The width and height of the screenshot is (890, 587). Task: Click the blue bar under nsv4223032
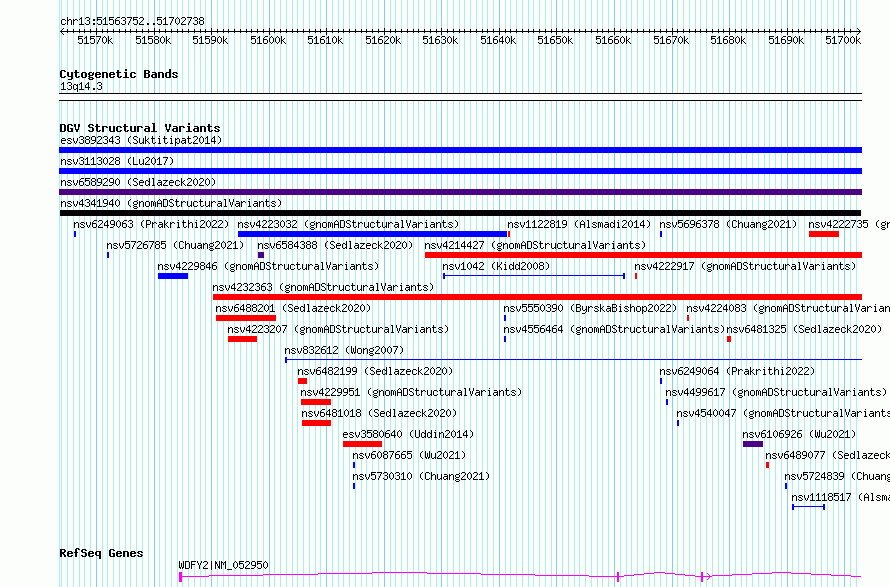tap(372, 234)
